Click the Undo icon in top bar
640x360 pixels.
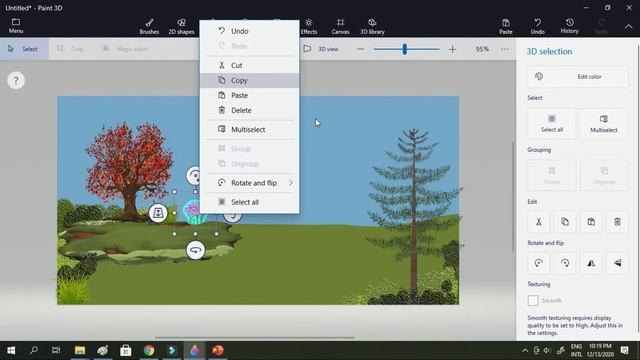(538, 26)
